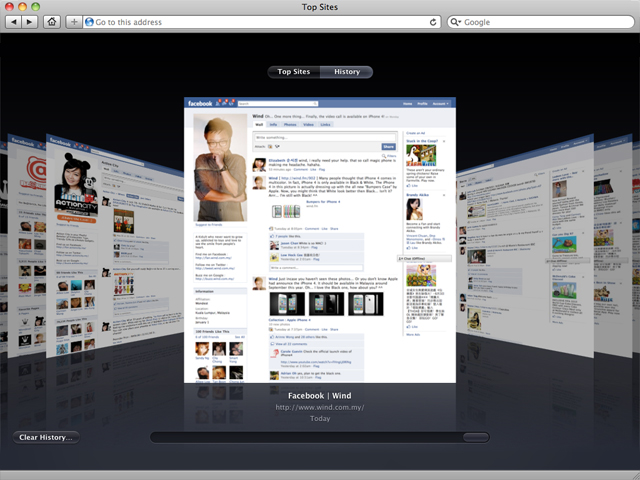Click the 'Today' date label

(320, 418)
